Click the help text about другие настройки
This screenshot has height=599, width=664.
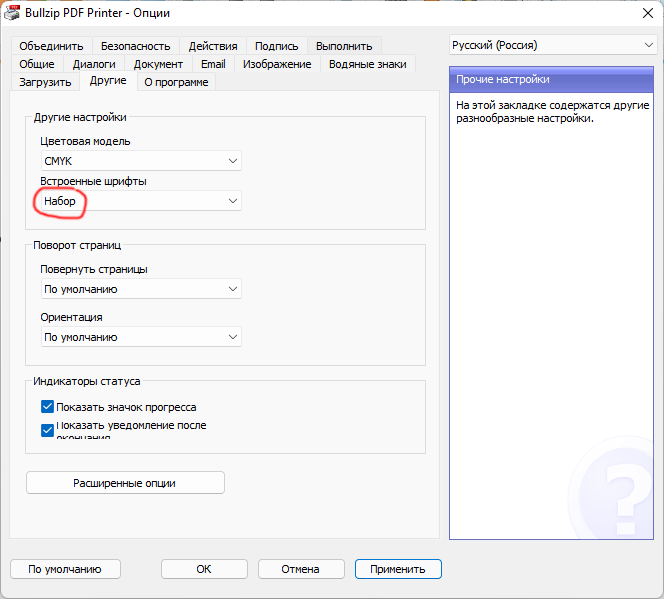point(553,112)
